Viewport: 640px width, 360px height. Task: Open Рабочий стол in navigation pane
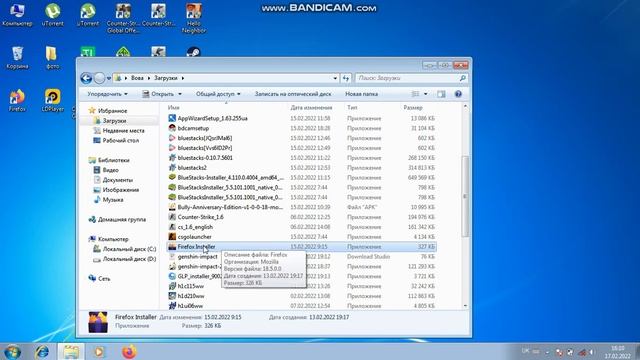click(x=120, y=140)
